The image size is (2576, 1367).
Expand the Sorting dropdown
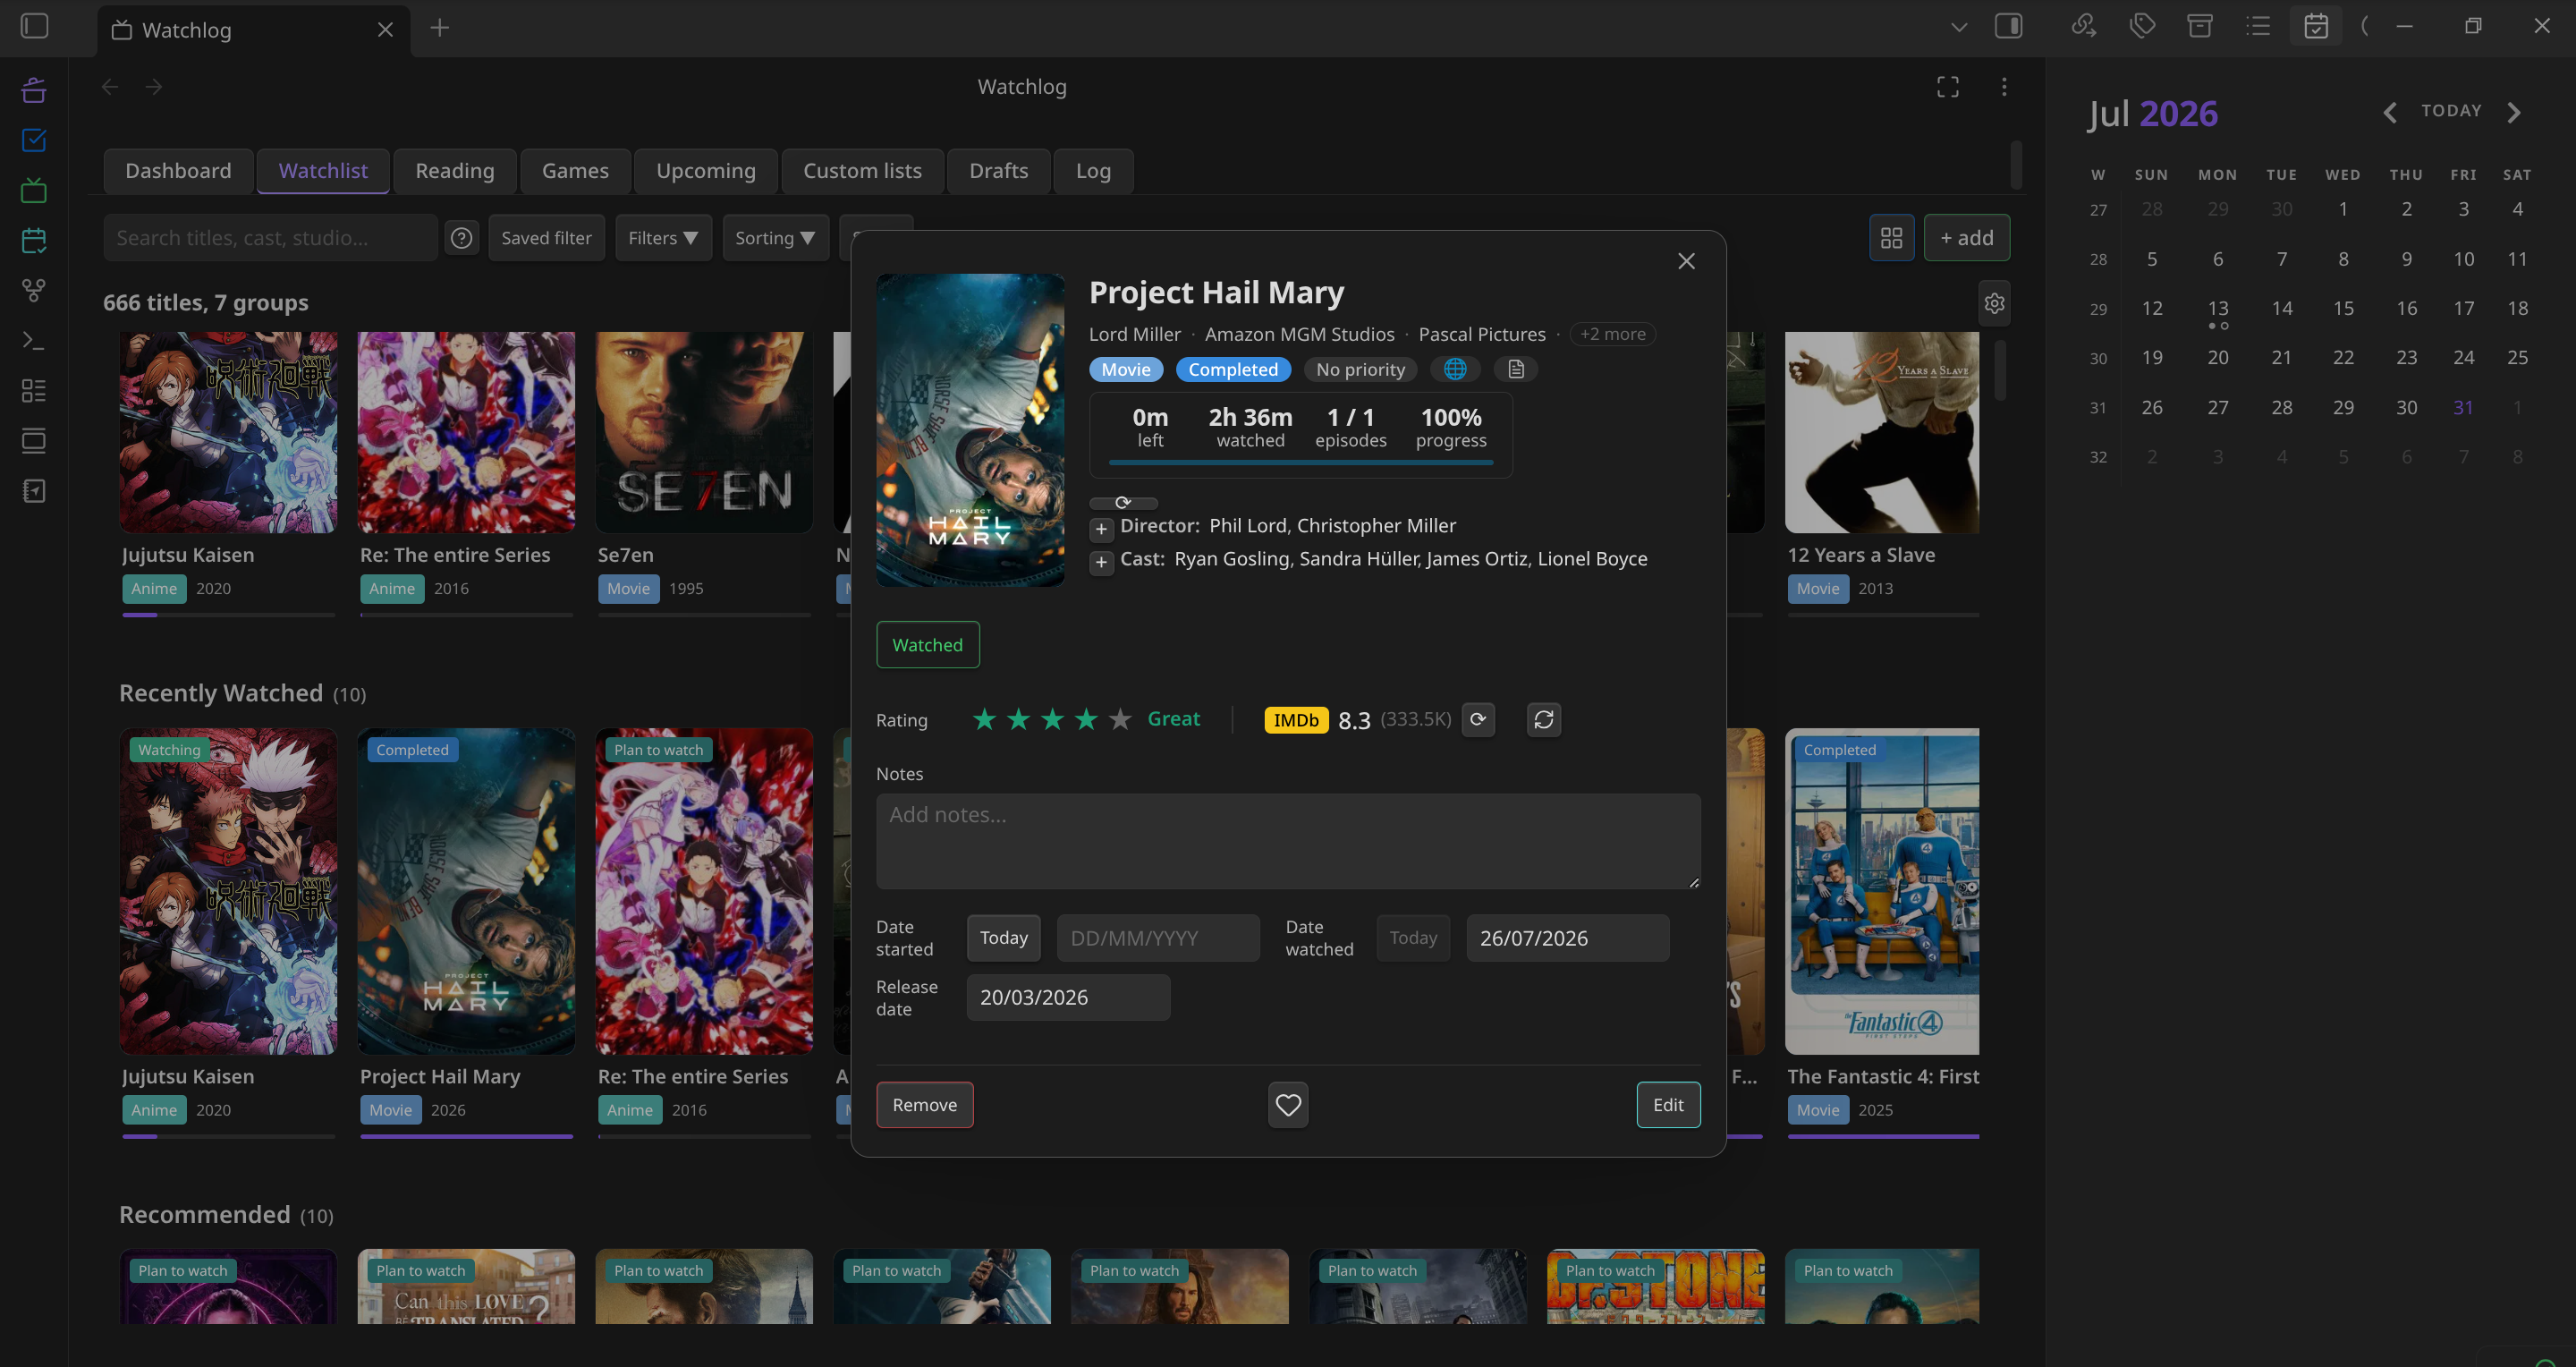pos(775,238)
